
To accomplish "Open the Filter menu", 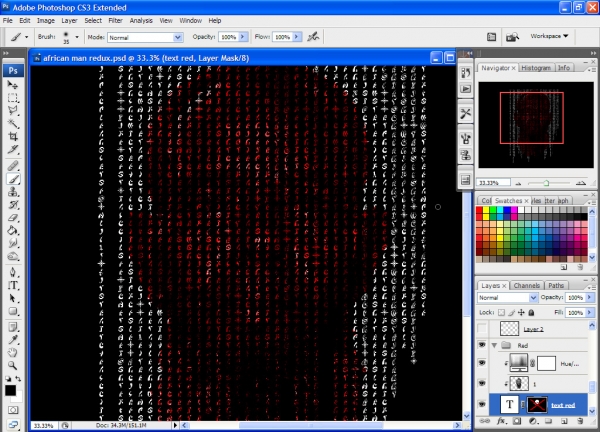I will tap(115, 21).
